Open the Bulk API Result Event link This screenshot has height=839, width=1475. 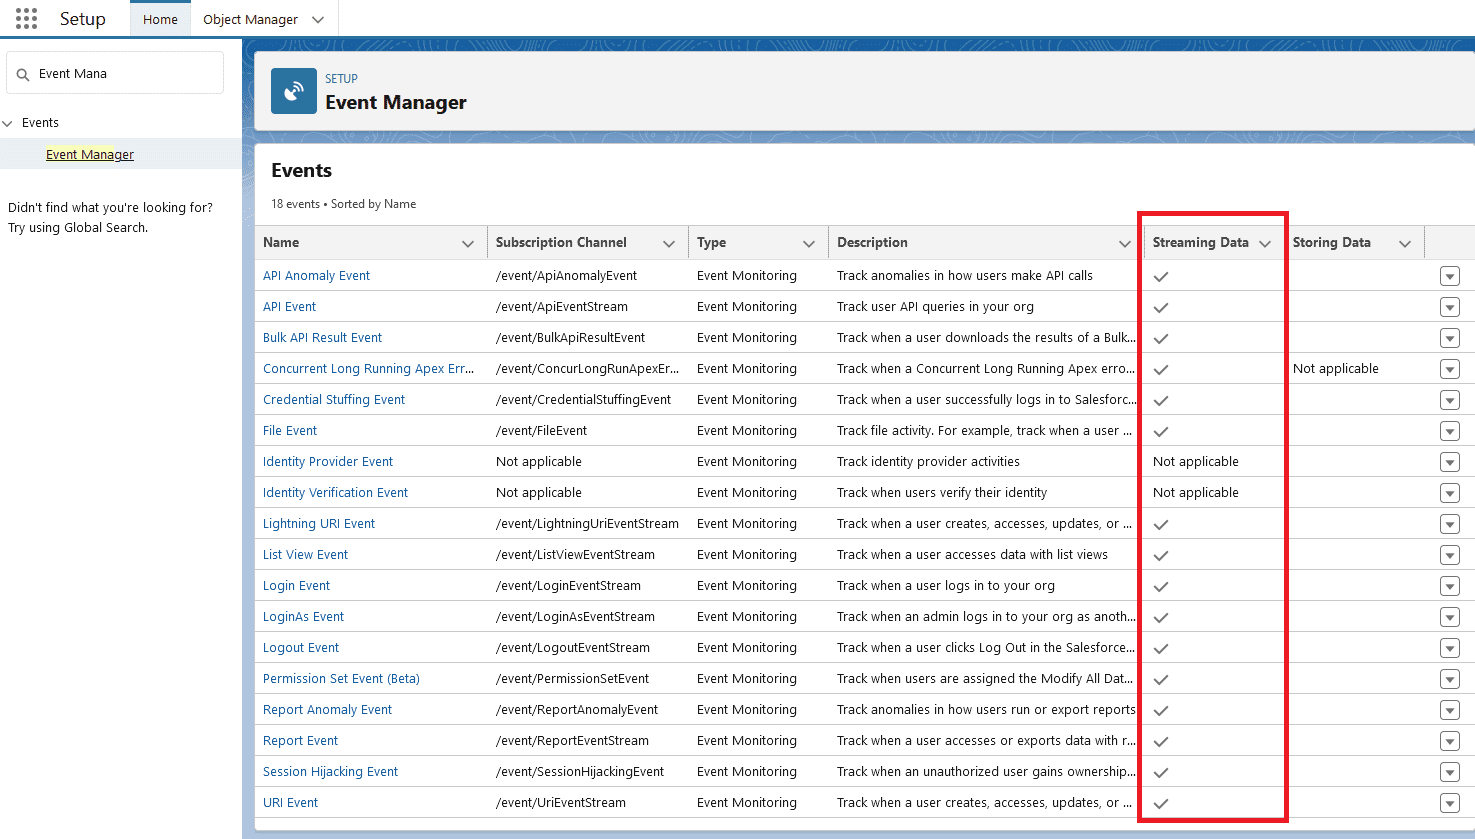[322, 338]
